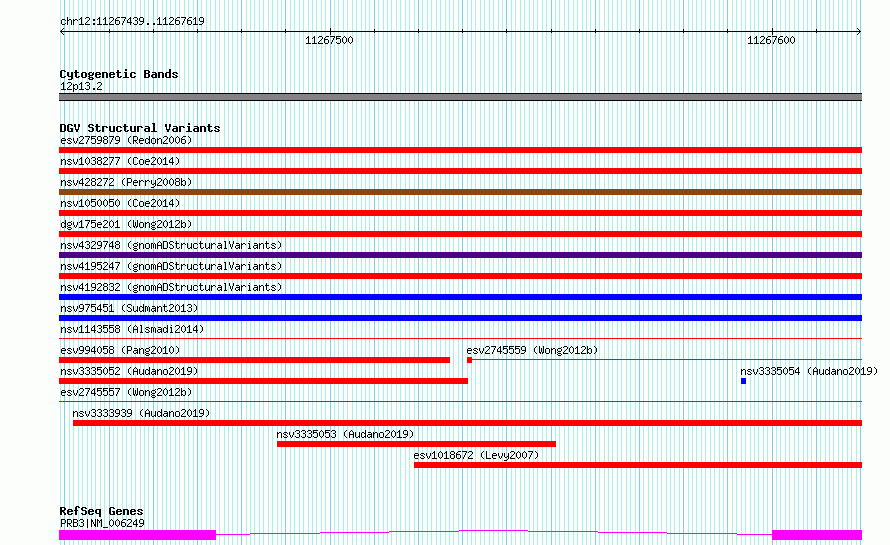The height and width of the screenshot is (545, 890).
Task: Select the red bar under esv994058
Action: (x=254, y=360)
